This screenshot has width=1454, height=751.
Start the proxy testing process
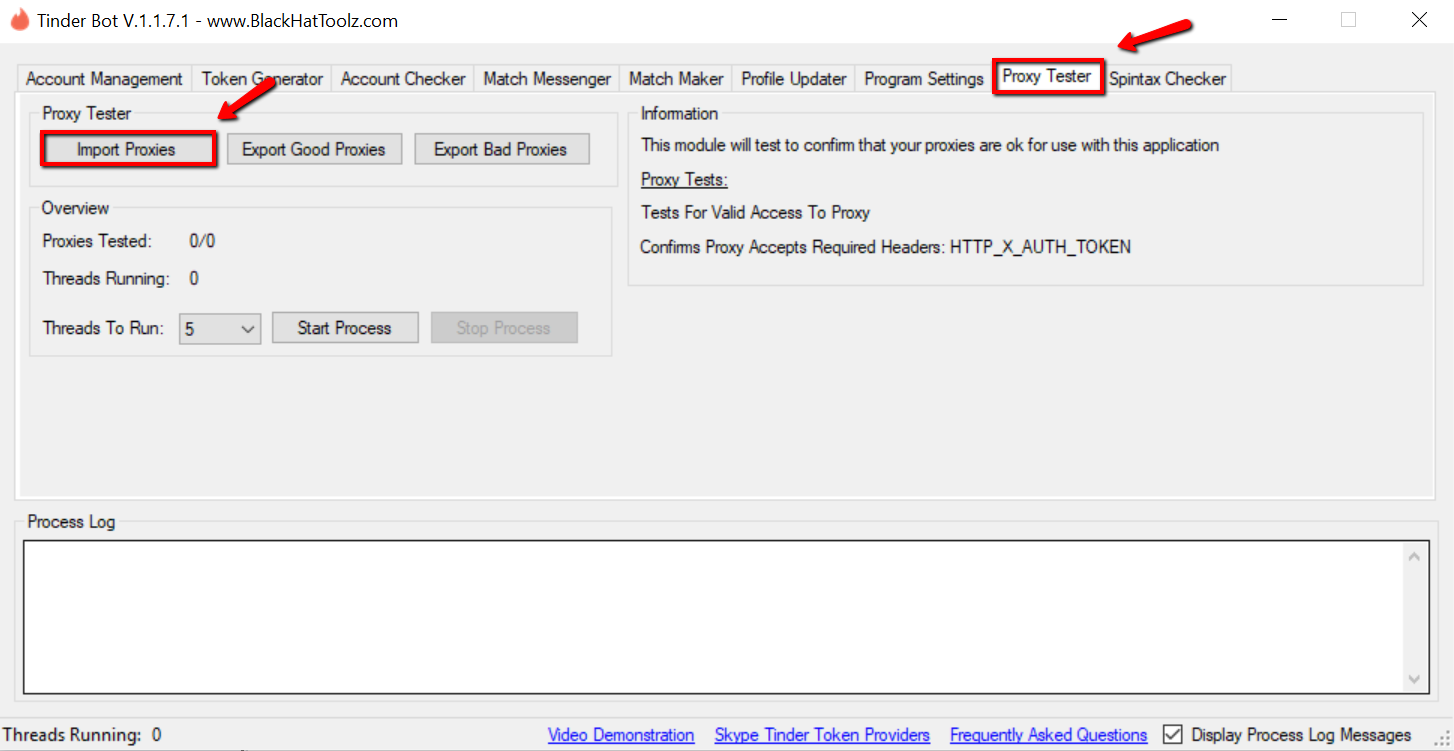[x=344, y=328]
